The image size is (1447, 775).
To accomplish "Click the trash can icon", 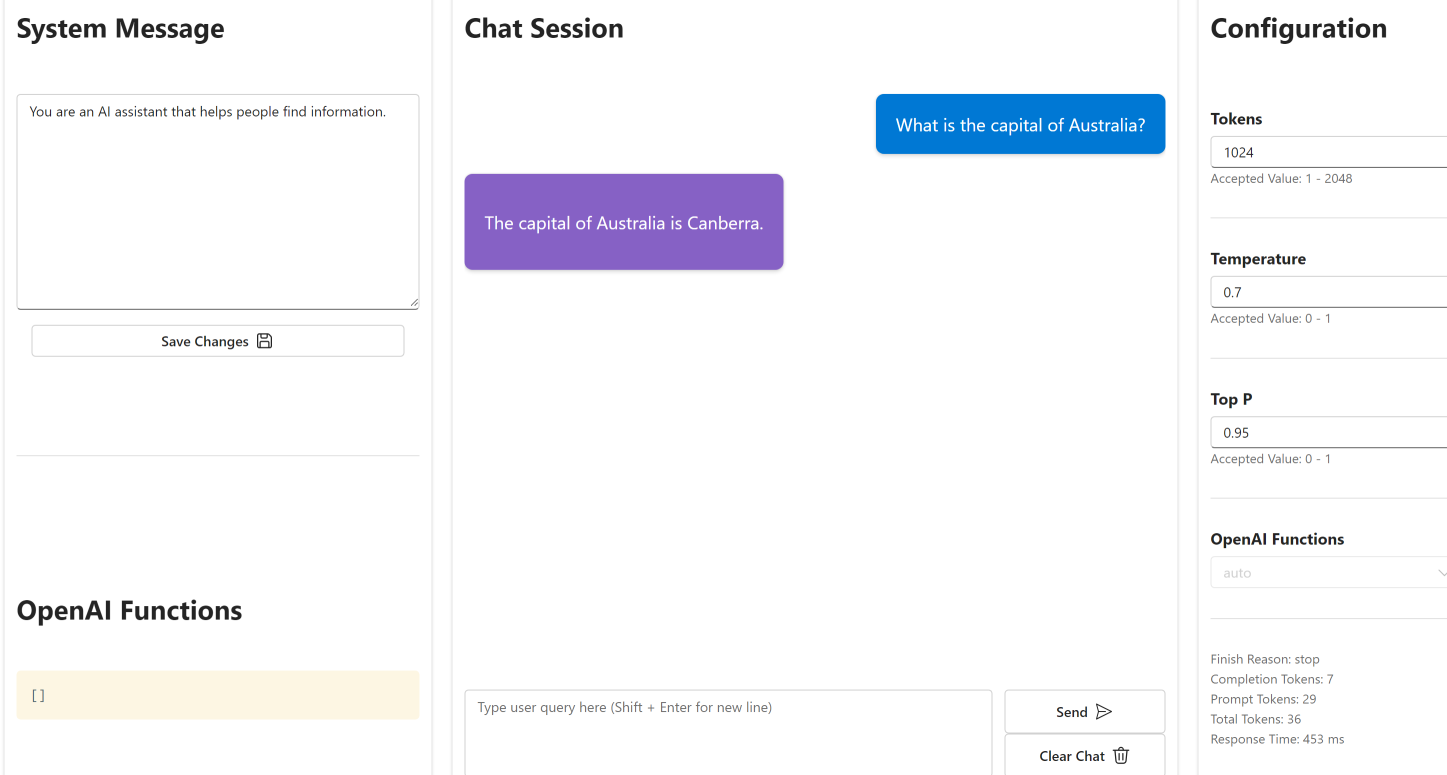I will pos(1121,756).
